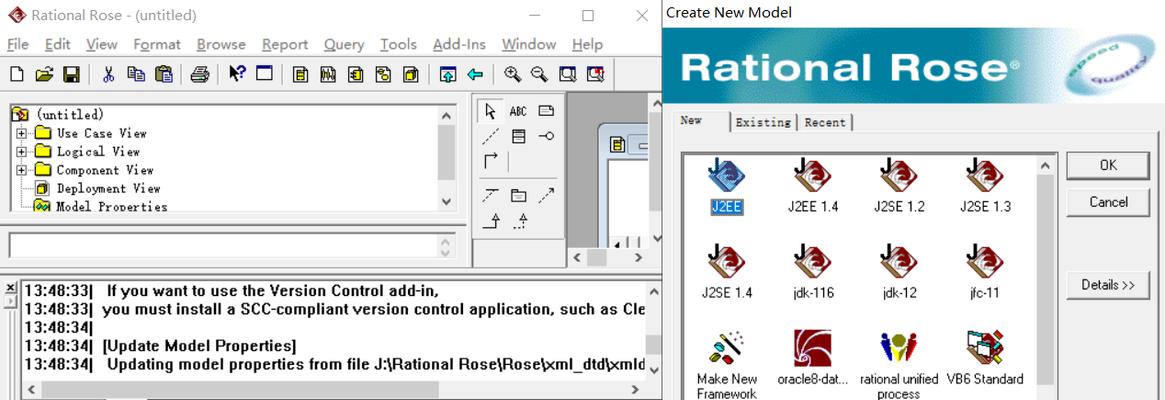Click the Browse Interaction Diagram icon
The width and height of the screenshot is (1165, 400).
[328, 74]
